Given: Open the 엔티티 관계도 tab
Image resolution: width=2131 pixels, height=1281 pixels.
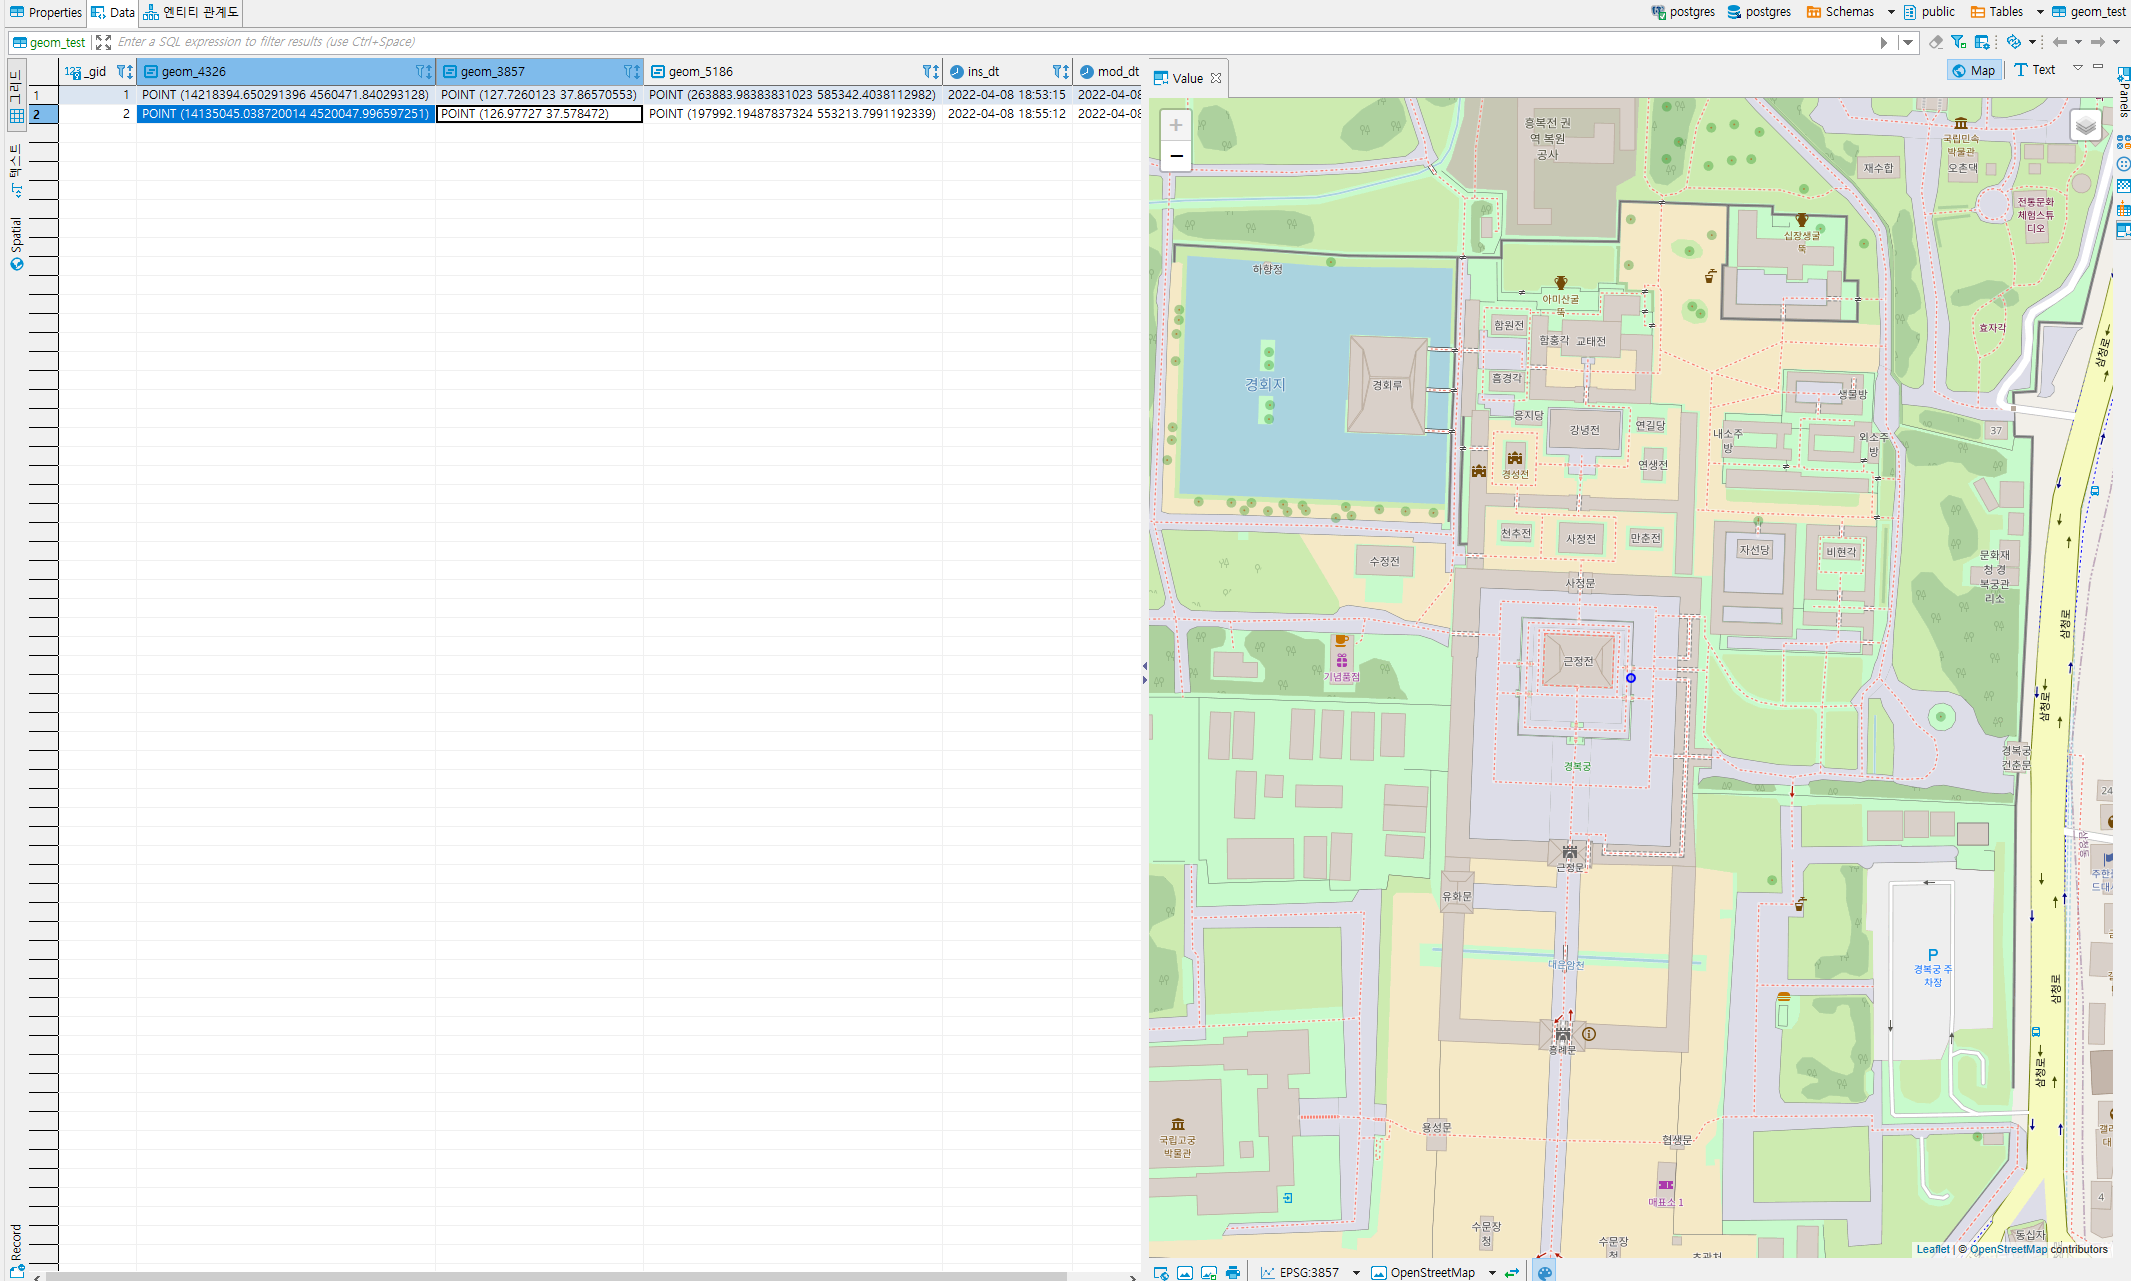Looking at the screenshot, I should [x=191, y=12].
